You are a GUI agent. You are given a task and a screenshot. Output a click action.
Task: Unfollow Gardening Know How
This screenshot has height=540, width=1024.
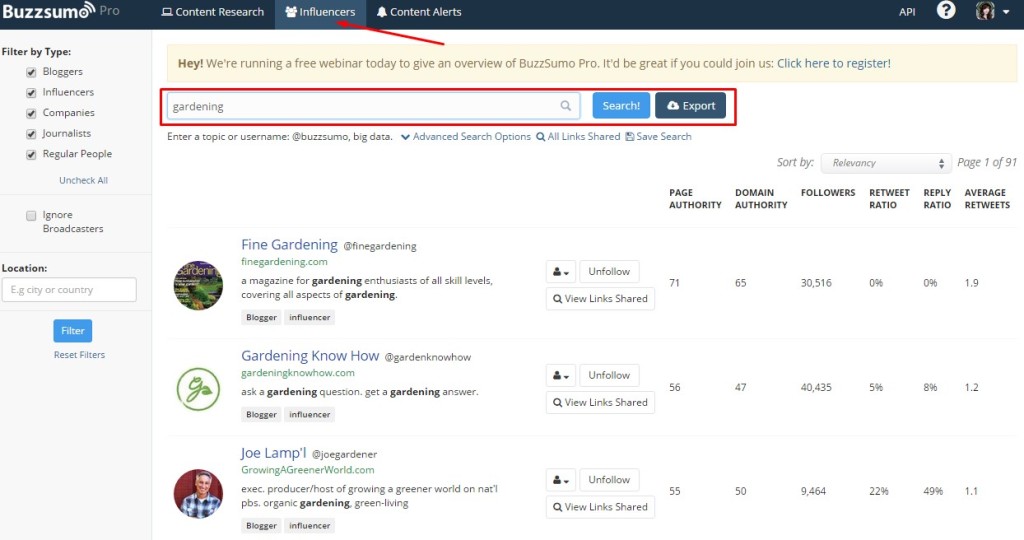[609, 375]
